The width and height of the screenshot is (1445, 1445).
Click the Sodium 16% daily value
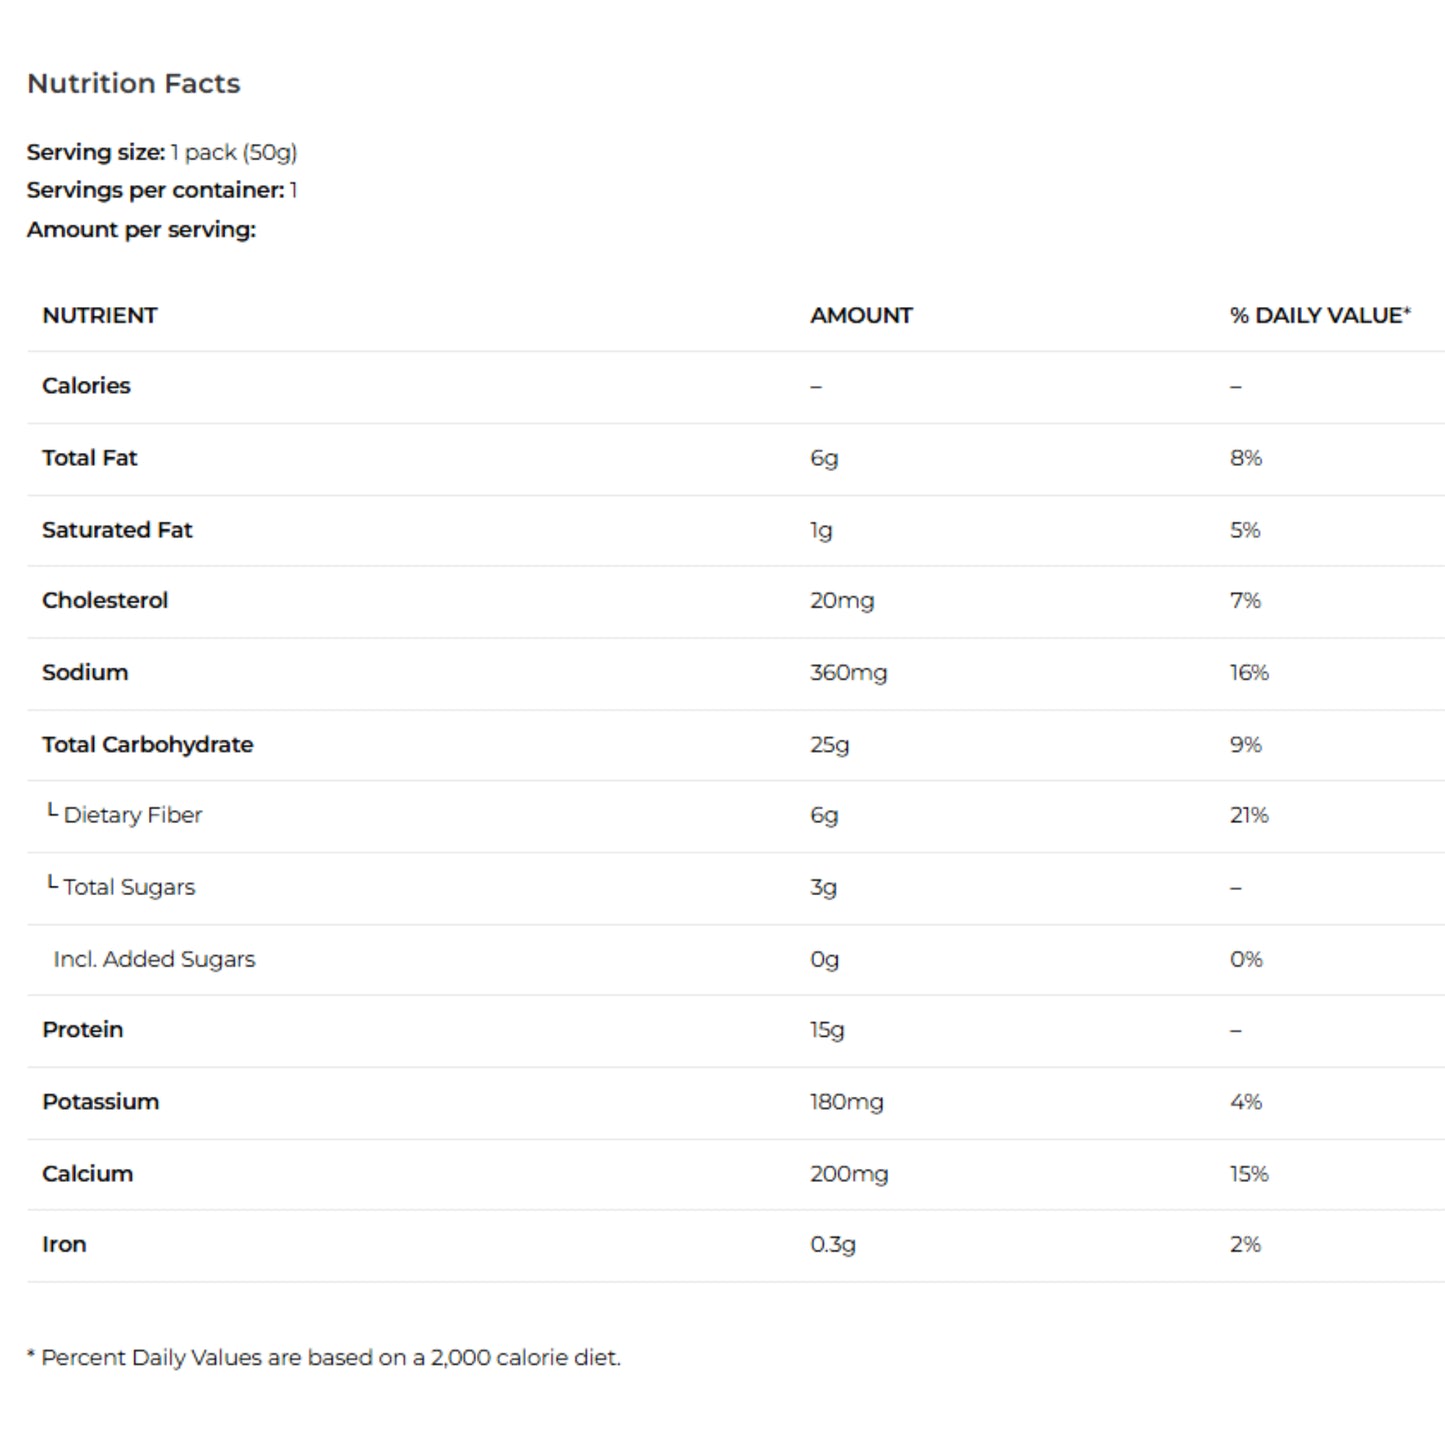1249,673
